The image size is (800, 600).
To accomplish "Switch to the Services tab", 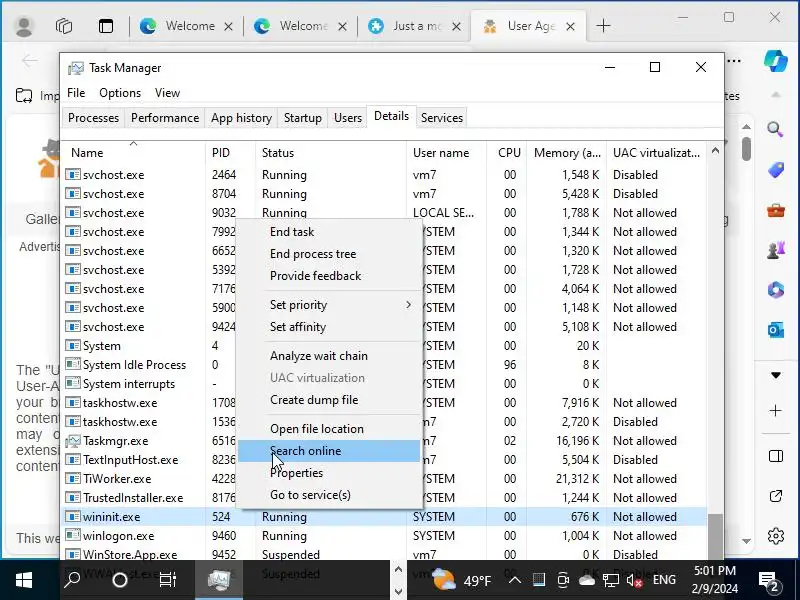I will 442,118.
